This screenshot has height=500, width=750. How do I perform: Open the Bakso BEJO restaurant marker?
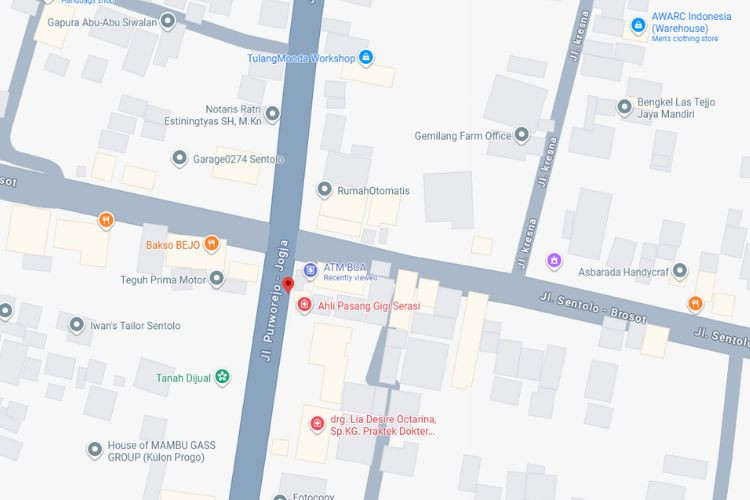211,244
